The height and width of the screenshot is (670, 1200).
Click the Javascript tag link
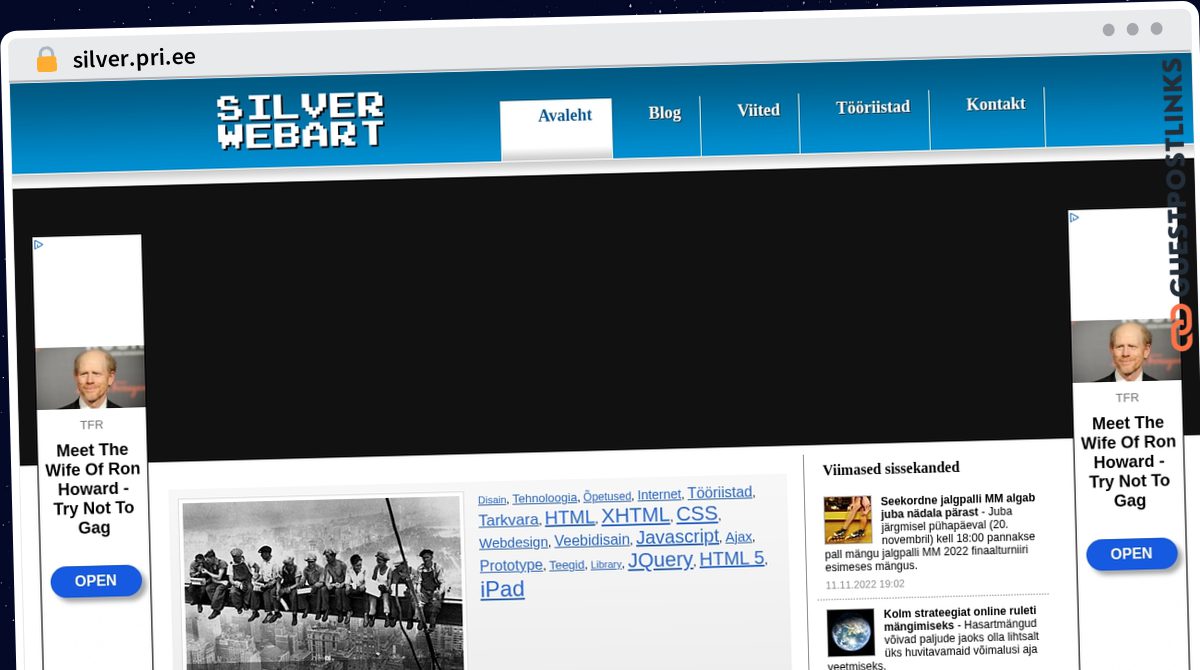pyautogui.click(x=678, y=537)
